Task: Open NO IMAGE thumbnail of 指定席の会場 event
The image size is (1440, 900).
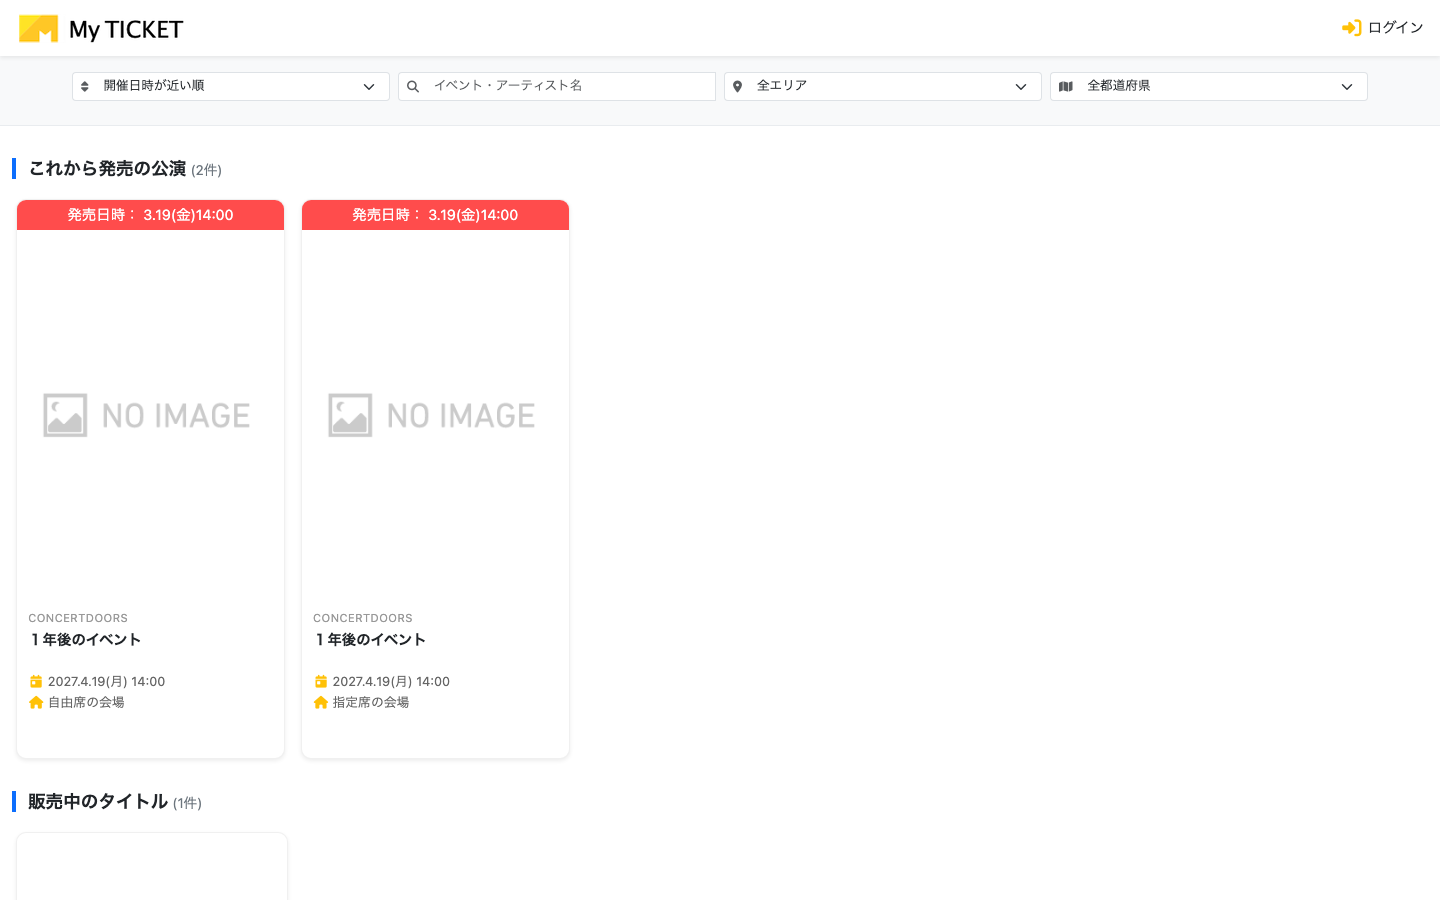Action: pos(435,415)
